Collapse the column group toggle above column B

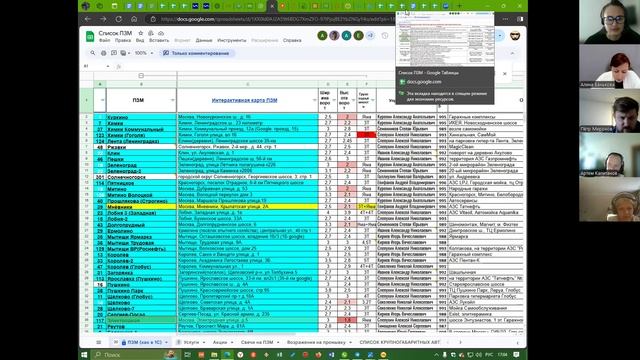point(141,76)
